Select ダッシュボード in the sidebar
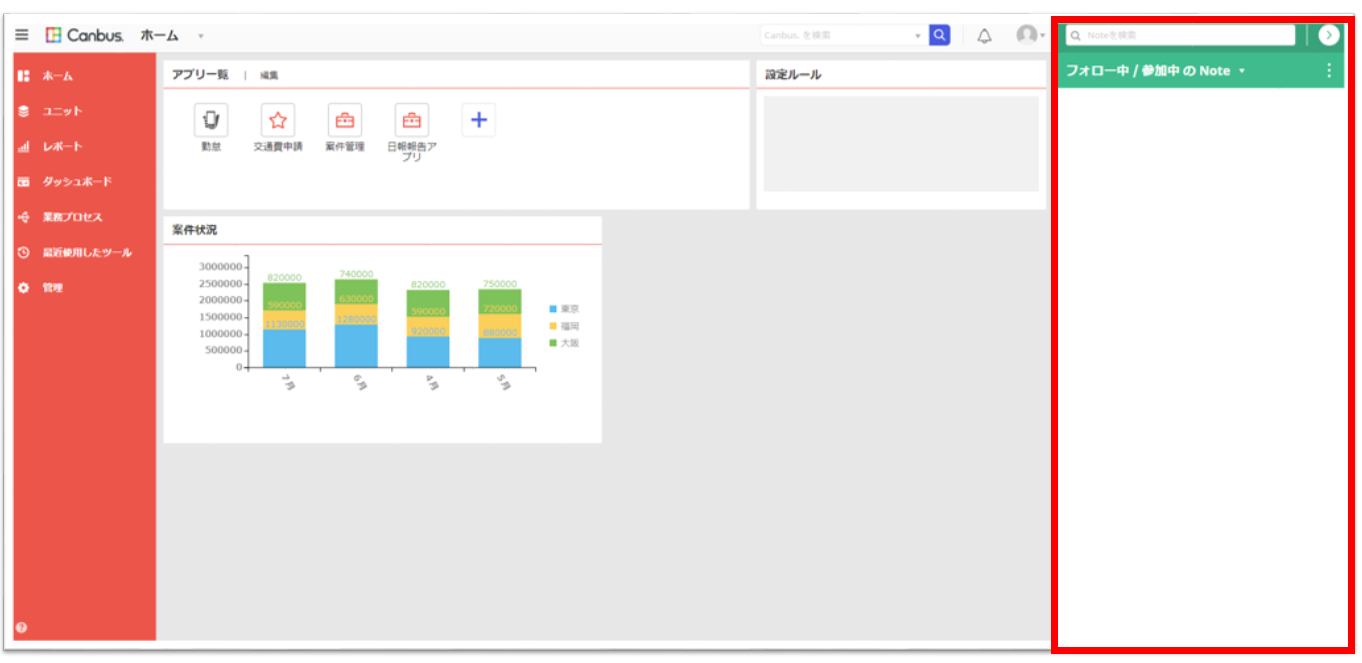This screenshot has height=663, width=1362. tap(76, 182)
